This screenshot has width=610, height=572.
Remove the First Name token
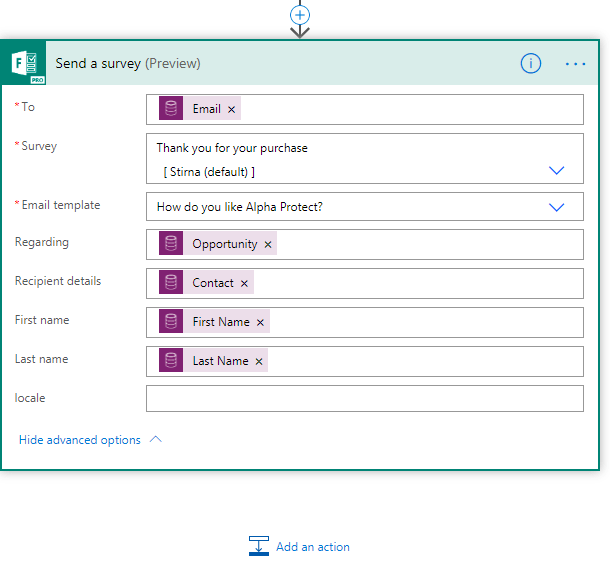(x=261, y=322)
